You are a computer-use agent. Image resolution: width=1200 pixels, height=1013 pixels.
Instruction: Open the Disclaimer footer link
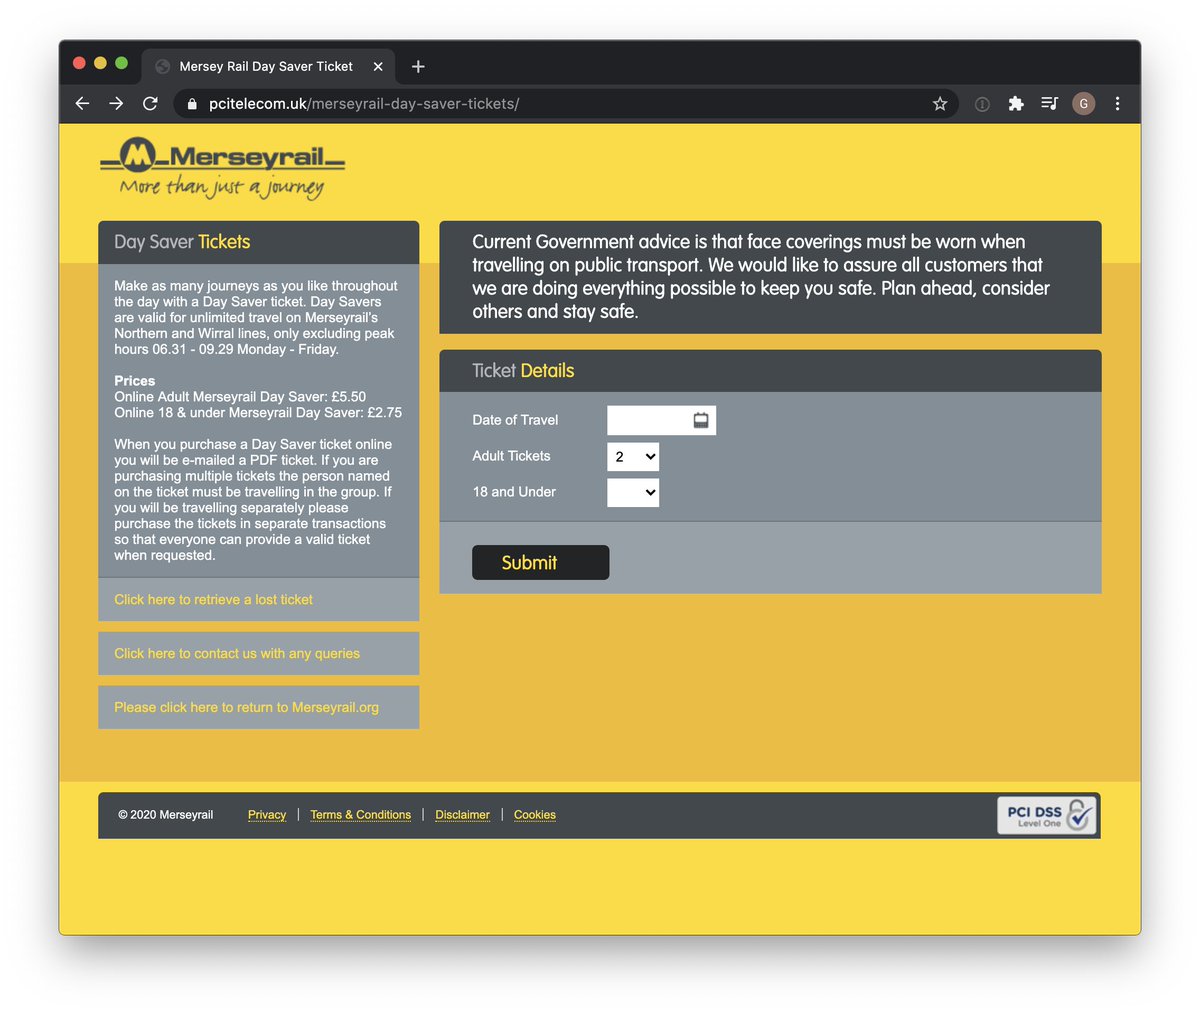pyautogui.click(x=462, y=815)
